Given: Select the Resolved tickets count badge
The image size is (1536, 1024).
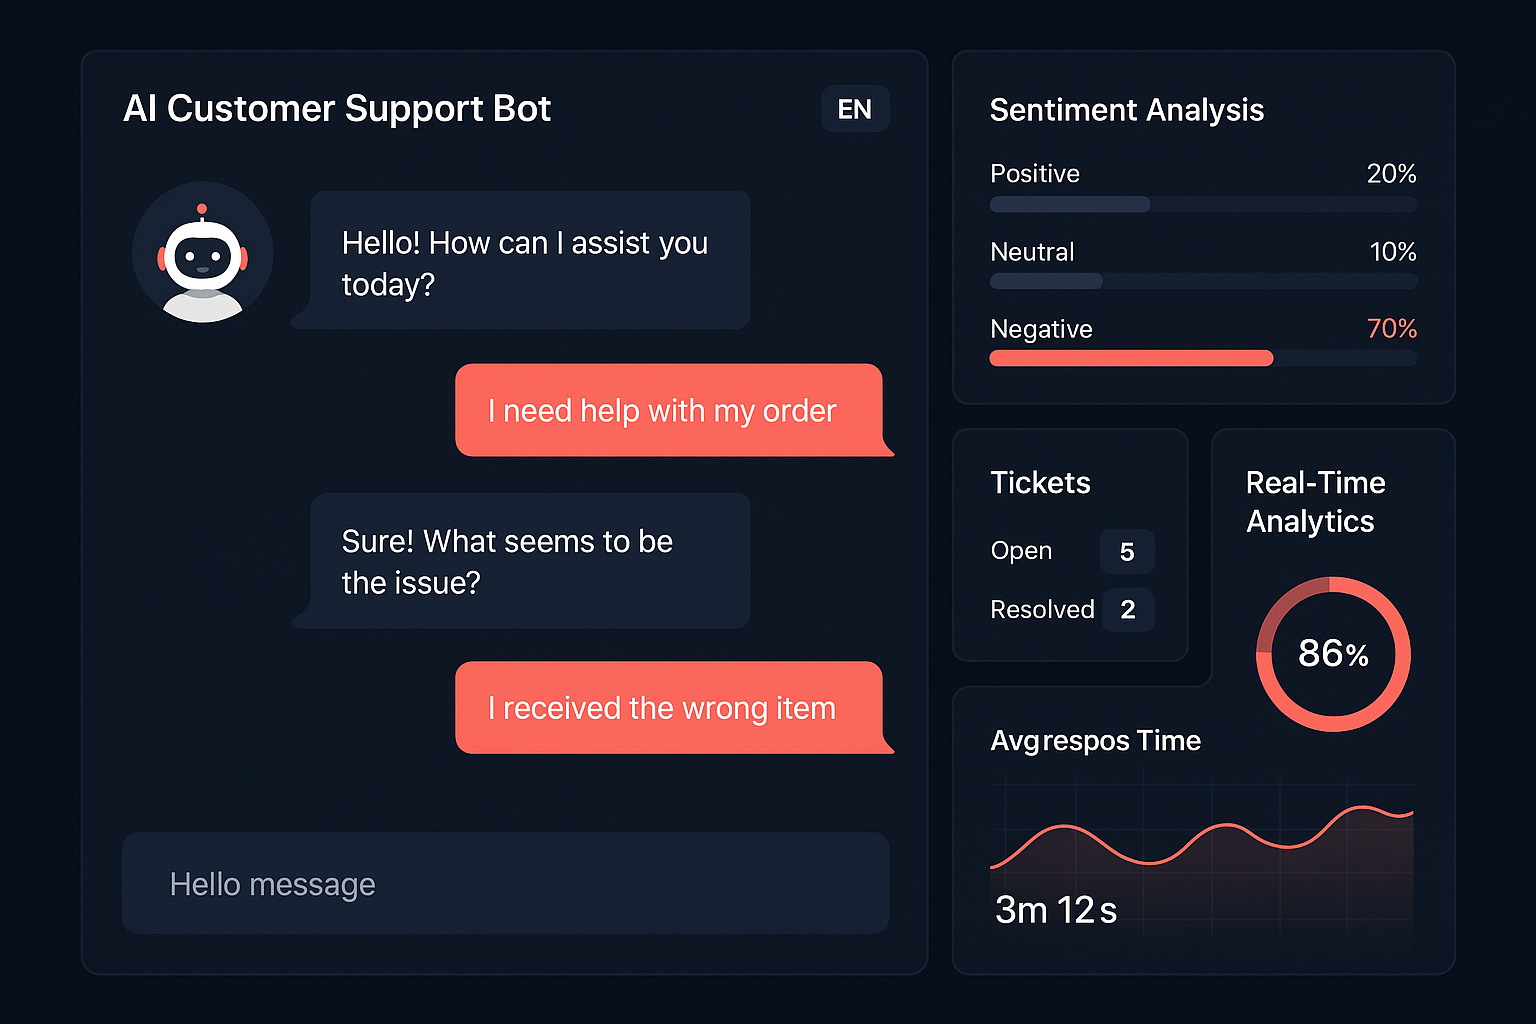Looking at the screenshot, I should [x=1128, y=609].
